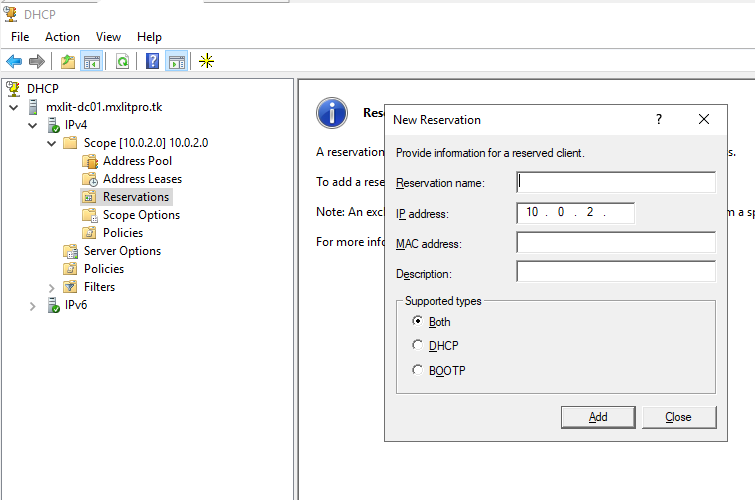Toggle Show/Hide Console Tree toolbar icon
The height and width of the screenshot is (500, 755).
(x=91, y=62)
